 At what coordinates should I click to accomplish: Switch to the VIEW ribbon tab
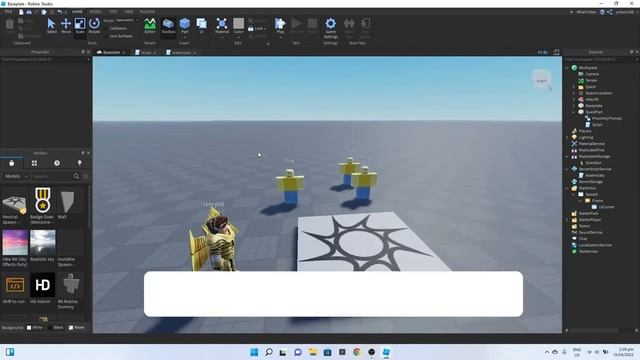point(129,12)
